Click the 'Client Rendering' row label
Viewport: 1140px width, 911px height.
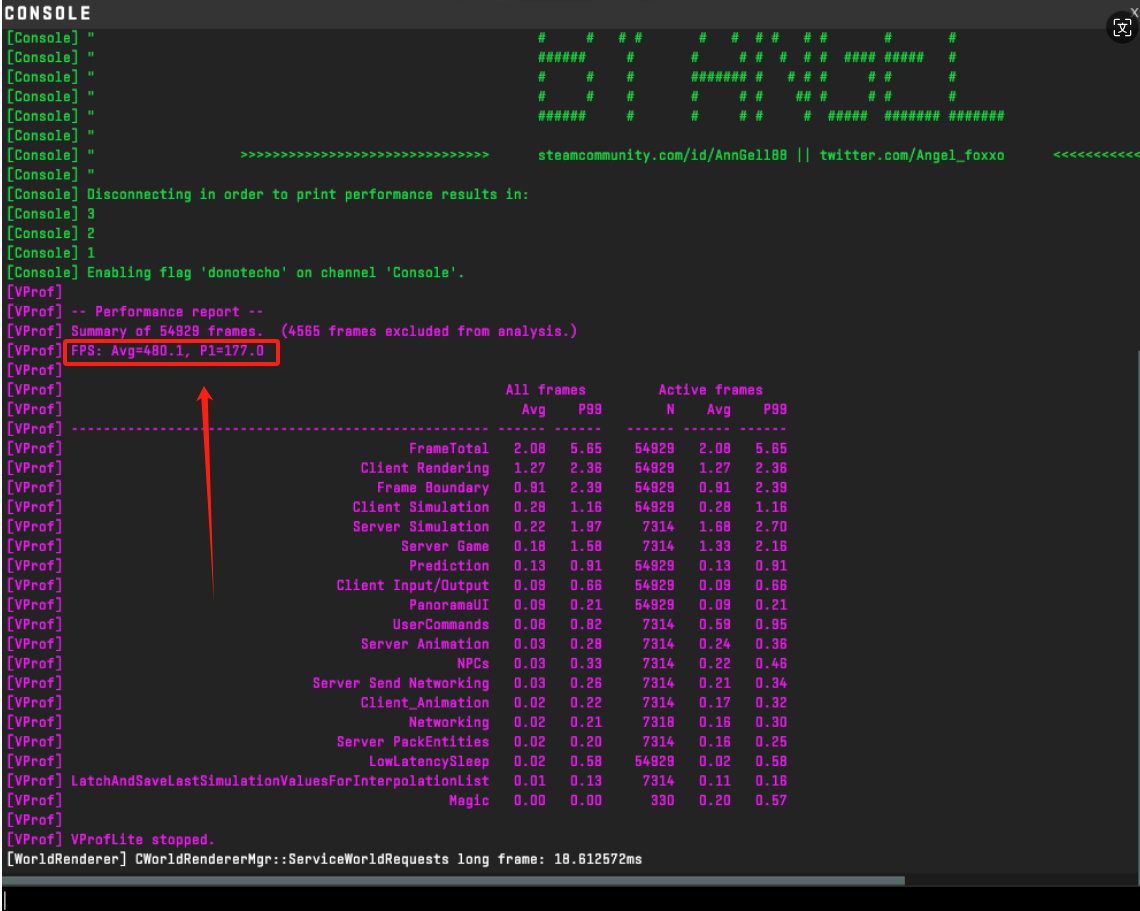tap(425, 468)
